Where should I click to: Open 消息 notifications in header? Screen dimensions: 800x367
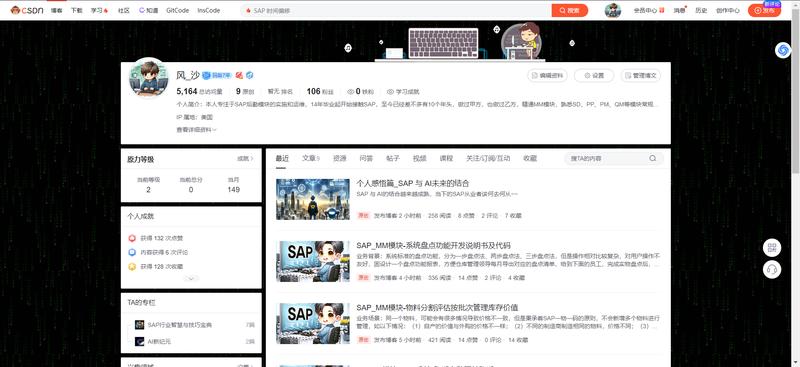[680, 10]
